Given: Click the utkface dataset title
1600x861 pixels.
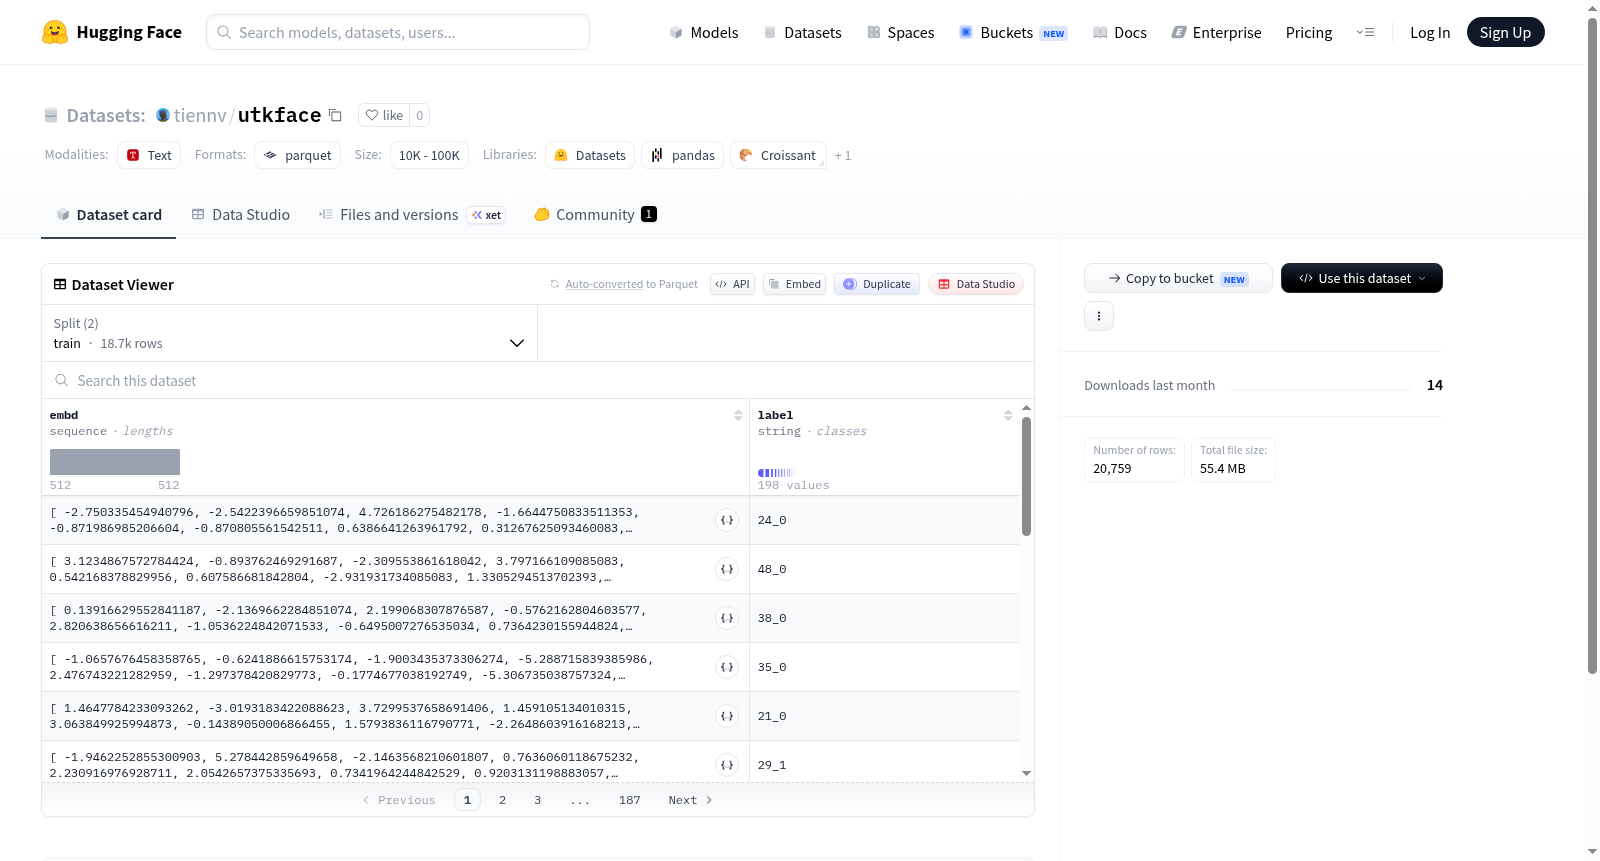Looking at the screenshot, I should [279, 116].
